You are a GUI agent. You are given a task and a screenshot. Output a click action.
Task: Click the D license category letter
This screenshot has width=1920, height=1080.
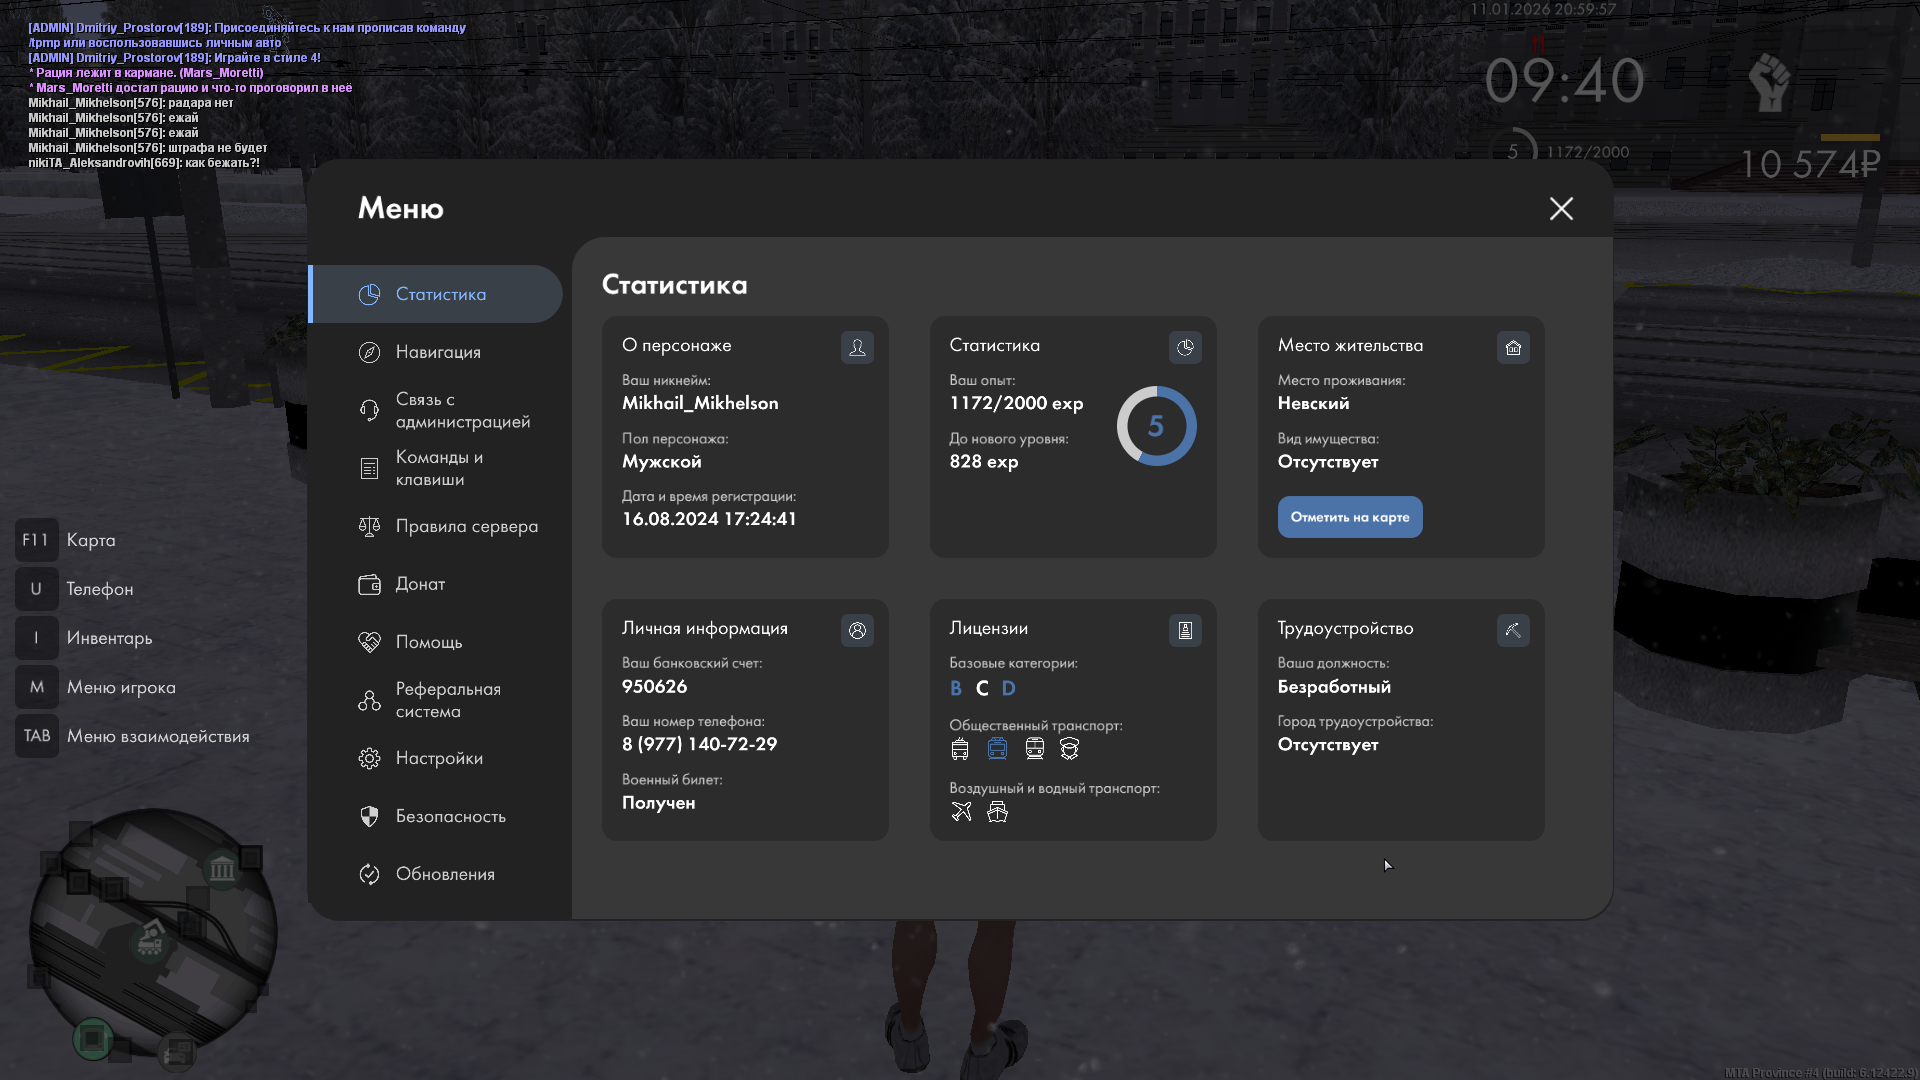coord(1008,688)
